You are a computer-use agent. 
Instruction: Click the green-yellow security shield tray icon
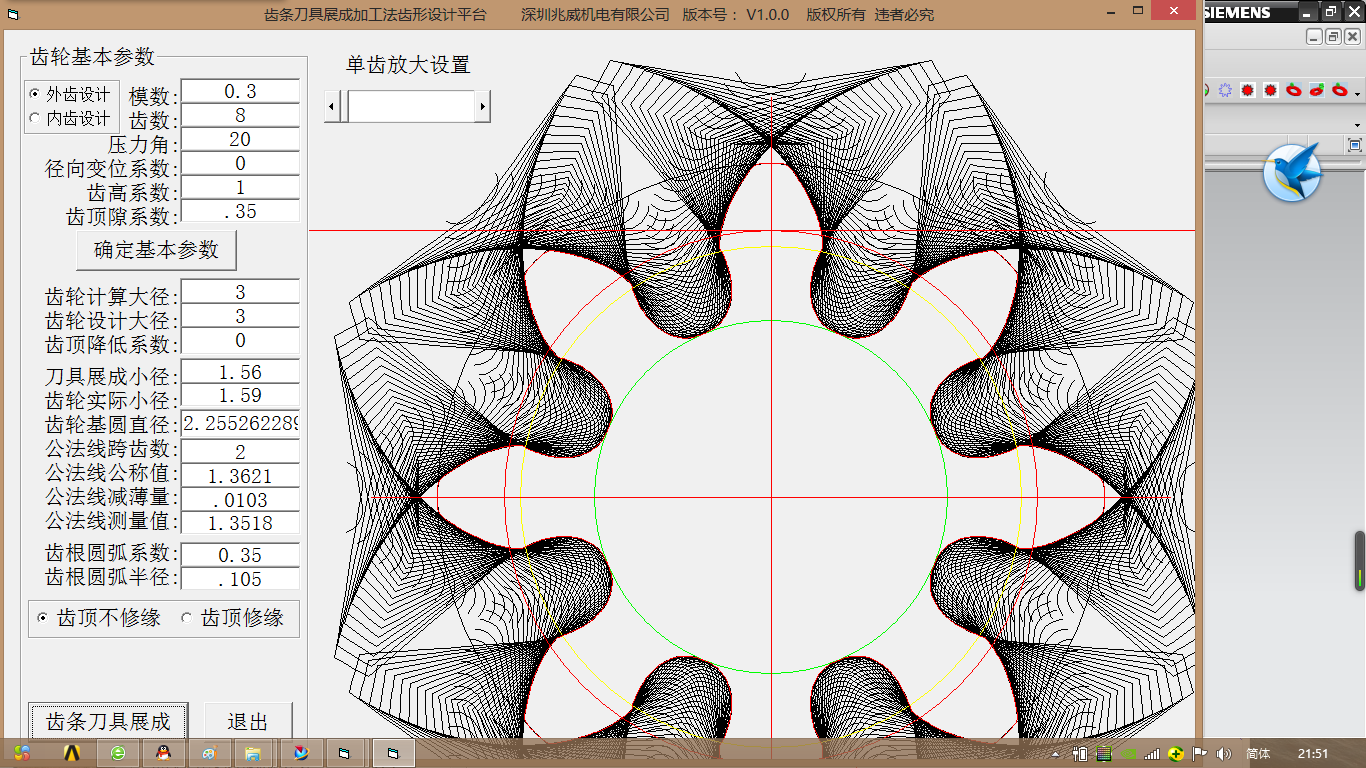[1176, 754]
